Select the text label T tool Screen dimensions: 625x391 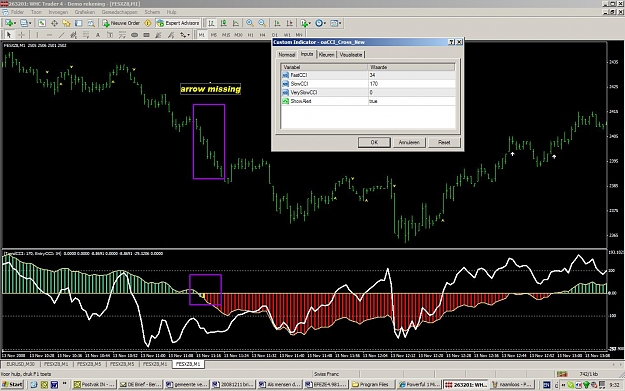point(110,35)
